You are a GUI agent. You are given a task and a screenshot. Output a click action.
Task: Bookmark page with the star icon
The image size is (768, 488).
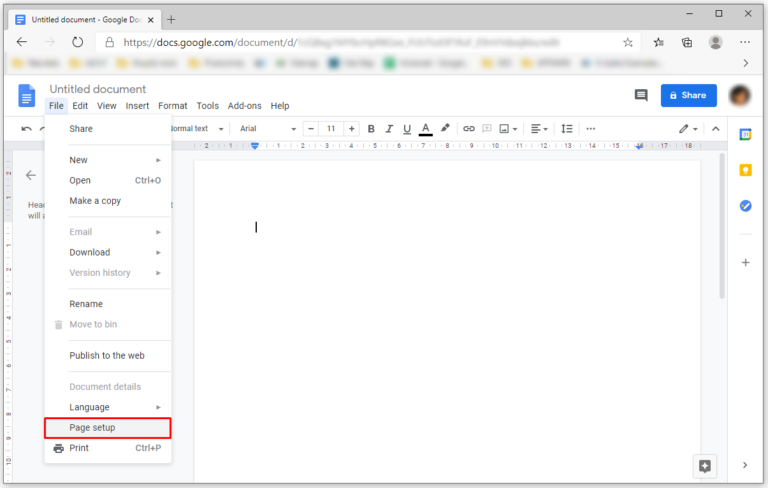tap(627, 43)
